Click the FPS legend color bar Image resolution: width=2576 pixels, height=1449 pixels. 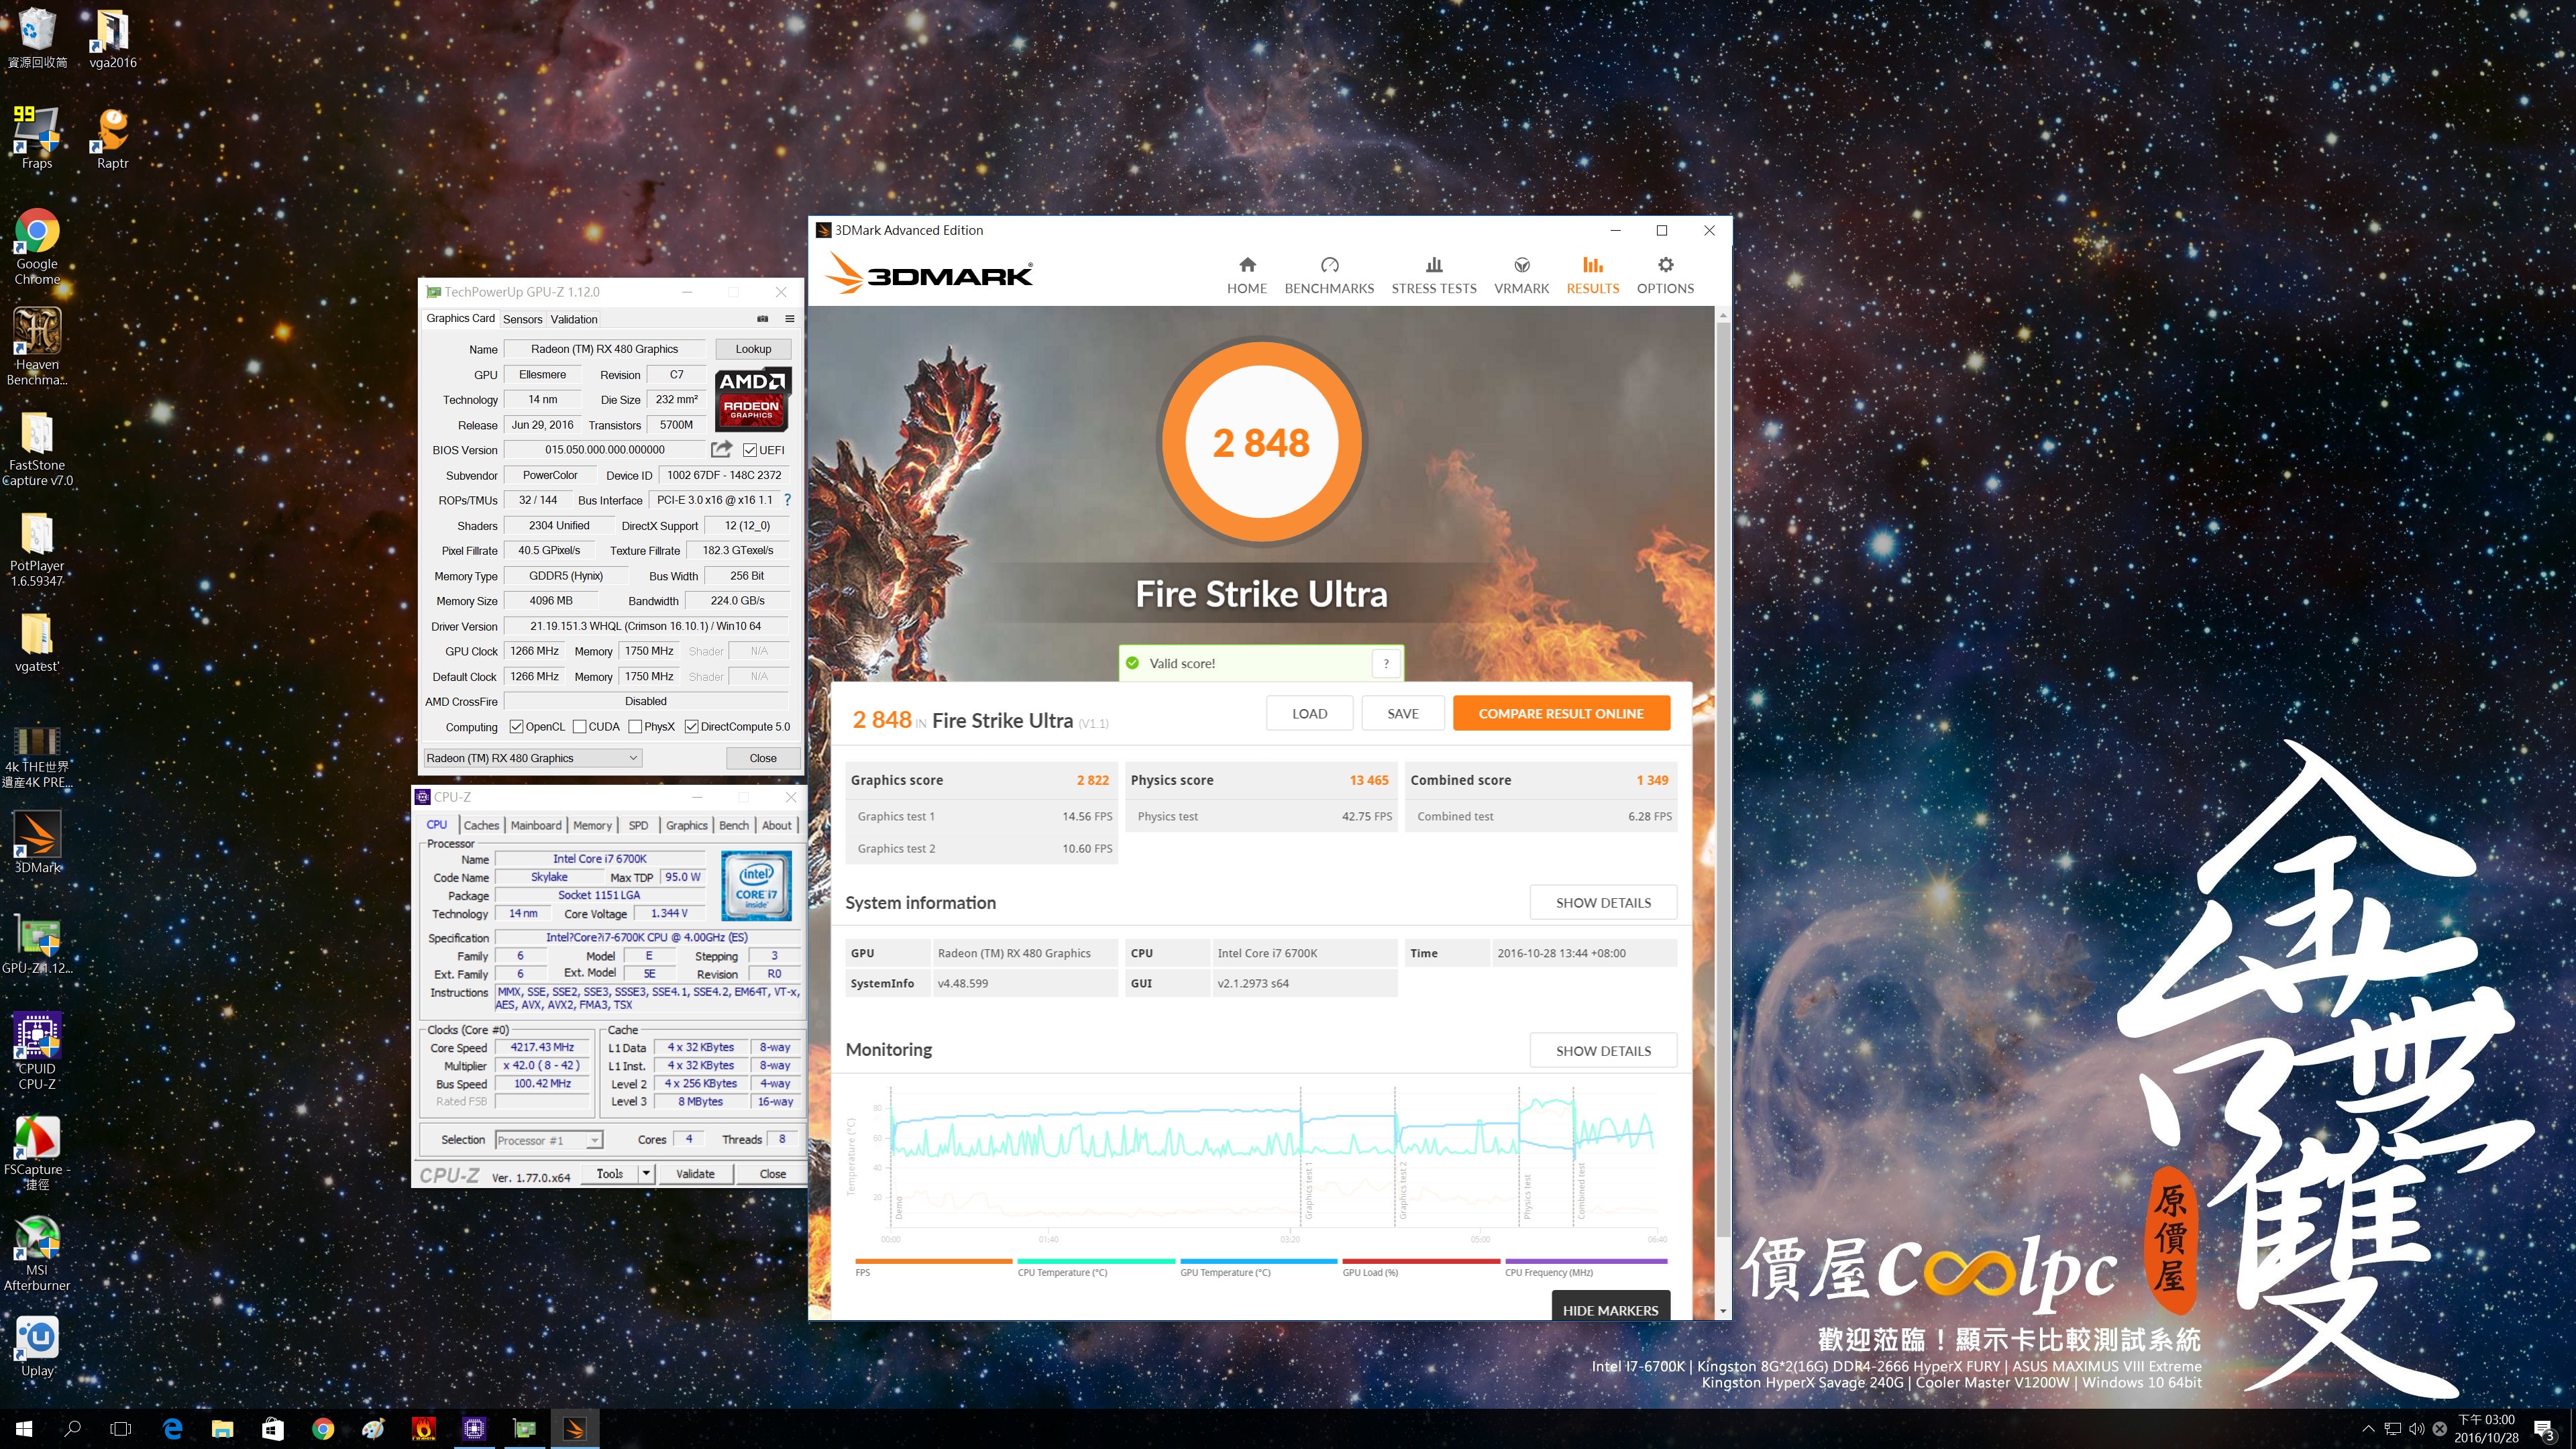pyautogui.click(x=934, y=1261)
